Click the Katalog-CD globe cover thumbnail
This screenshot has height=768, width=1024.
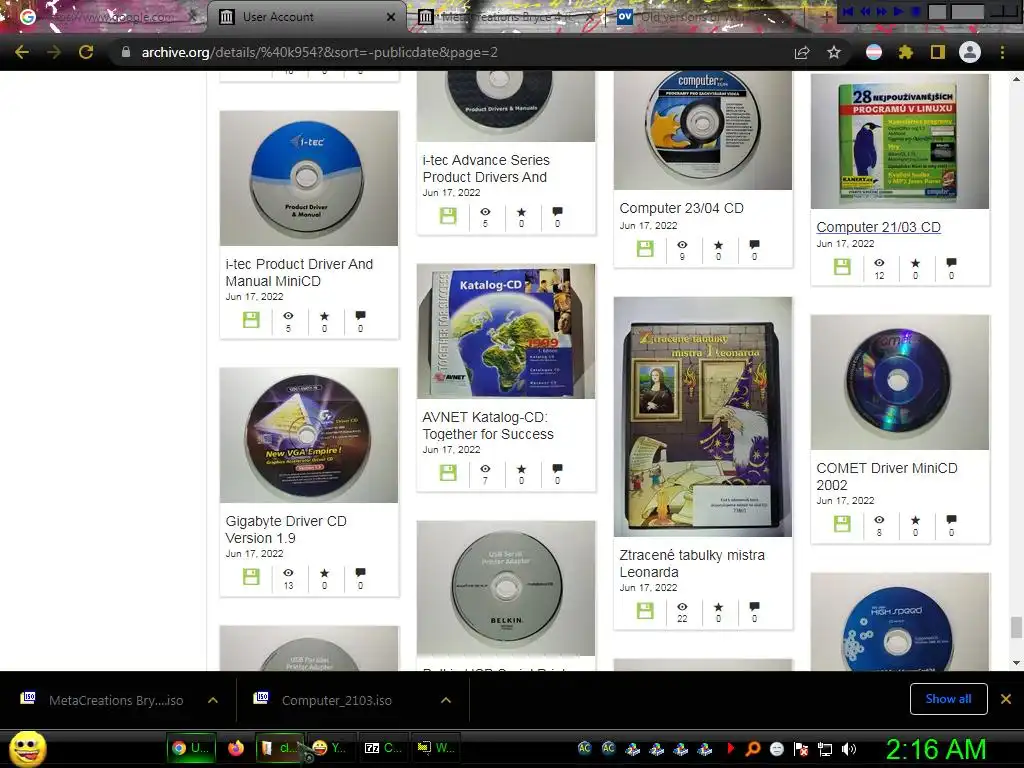[x=506, y=331]
